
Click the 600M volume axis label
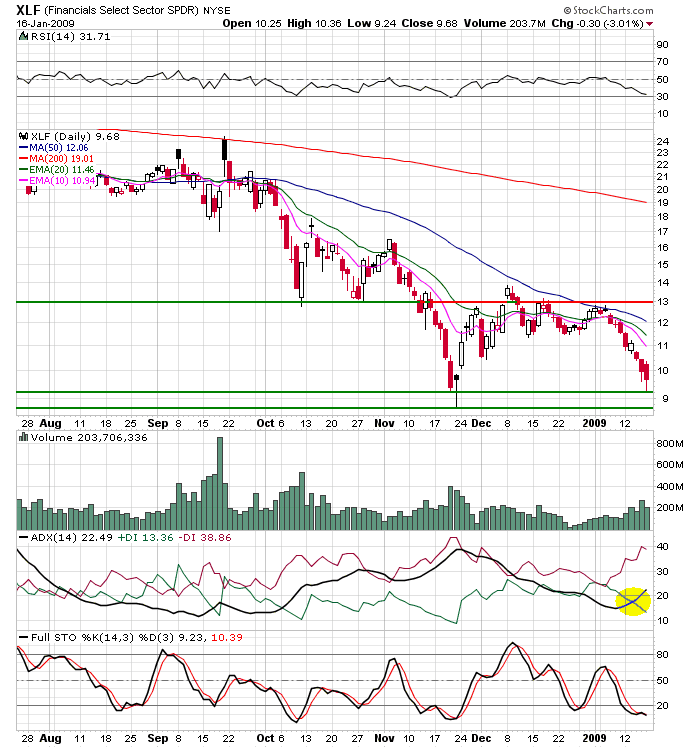tap(669, 465)
